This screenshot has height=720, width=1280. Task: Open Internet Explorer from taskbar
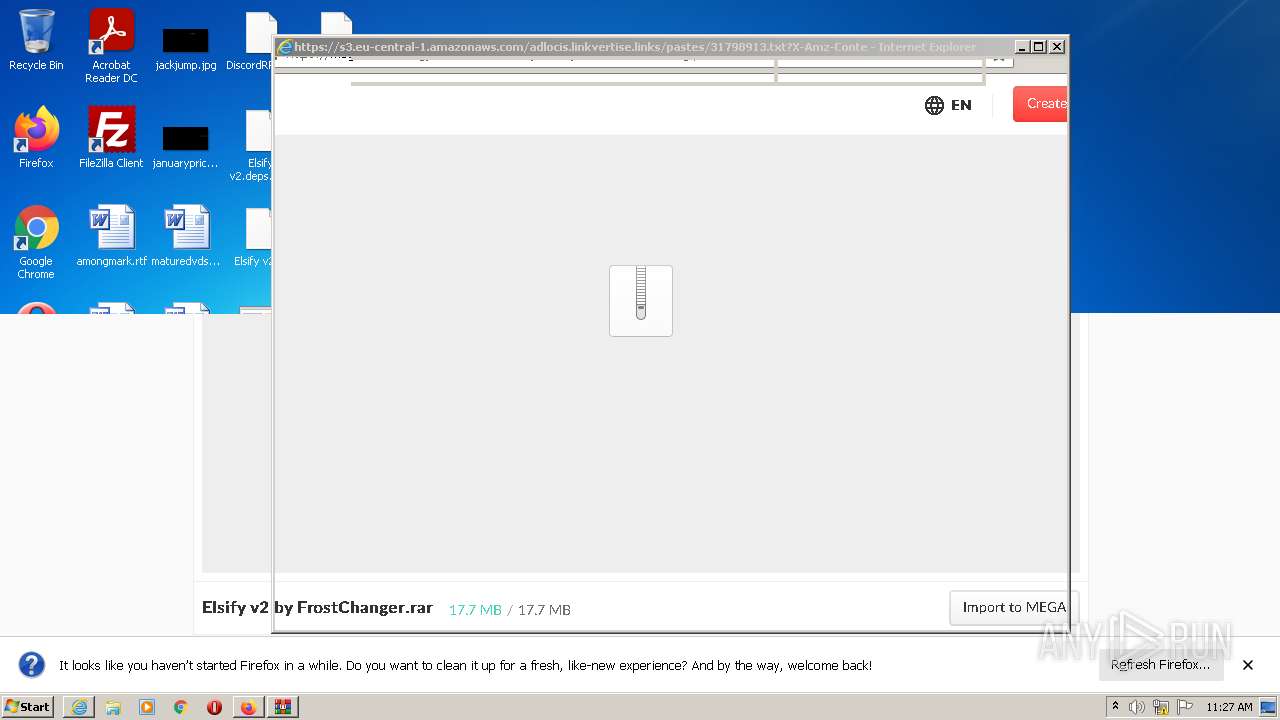point(79,707)
